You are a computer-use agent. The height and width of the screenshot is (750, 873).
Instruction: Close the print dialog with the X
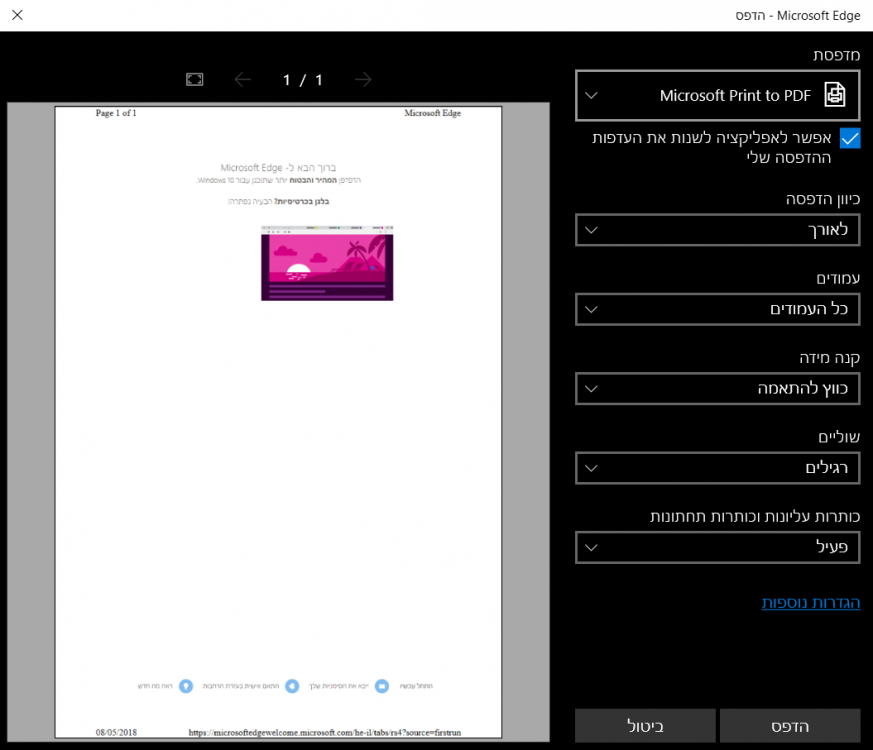coord(17,15)
